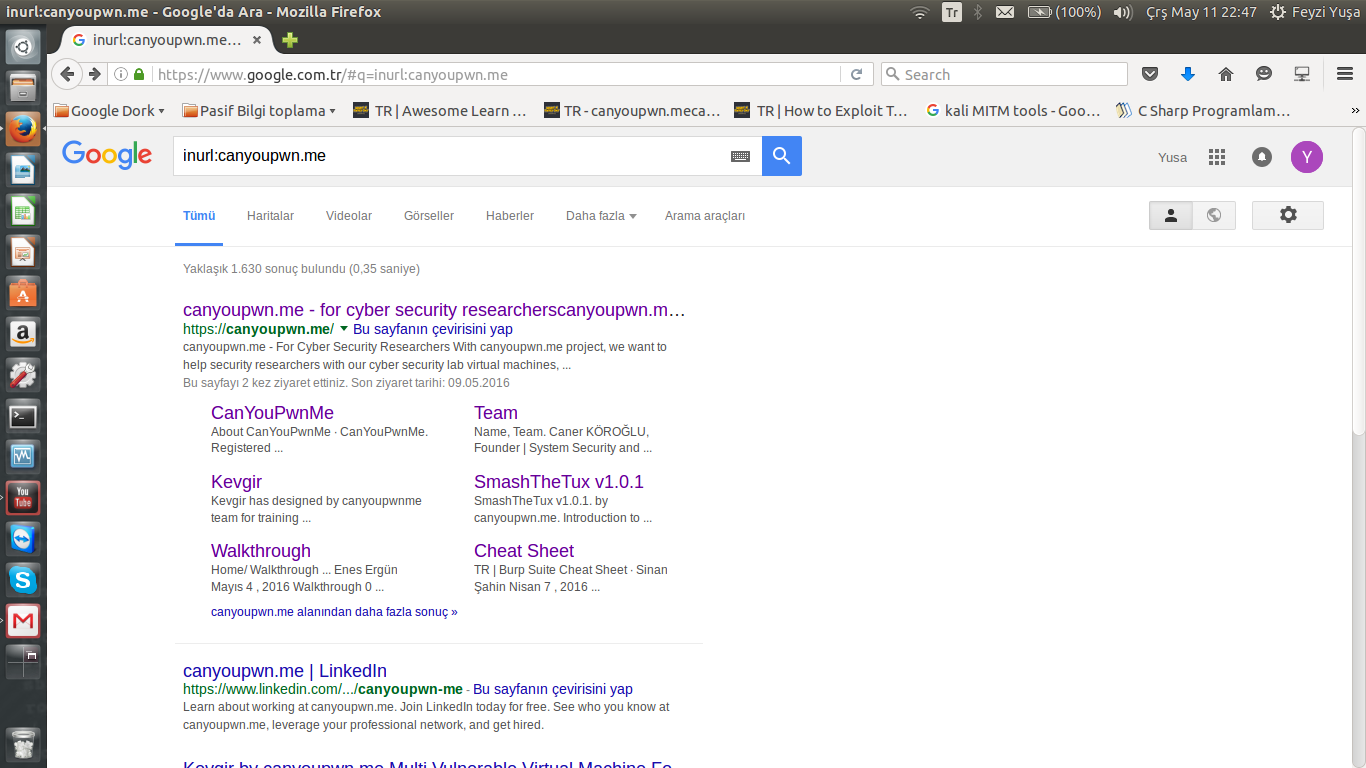Switch to the Görseller tab
Image resolution: width=1366 pixels, height=768 pixels.
click(x=428, y=216)
